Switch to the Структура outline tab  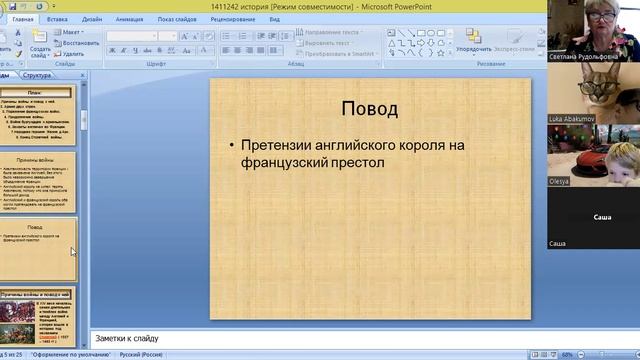point(37,76)
